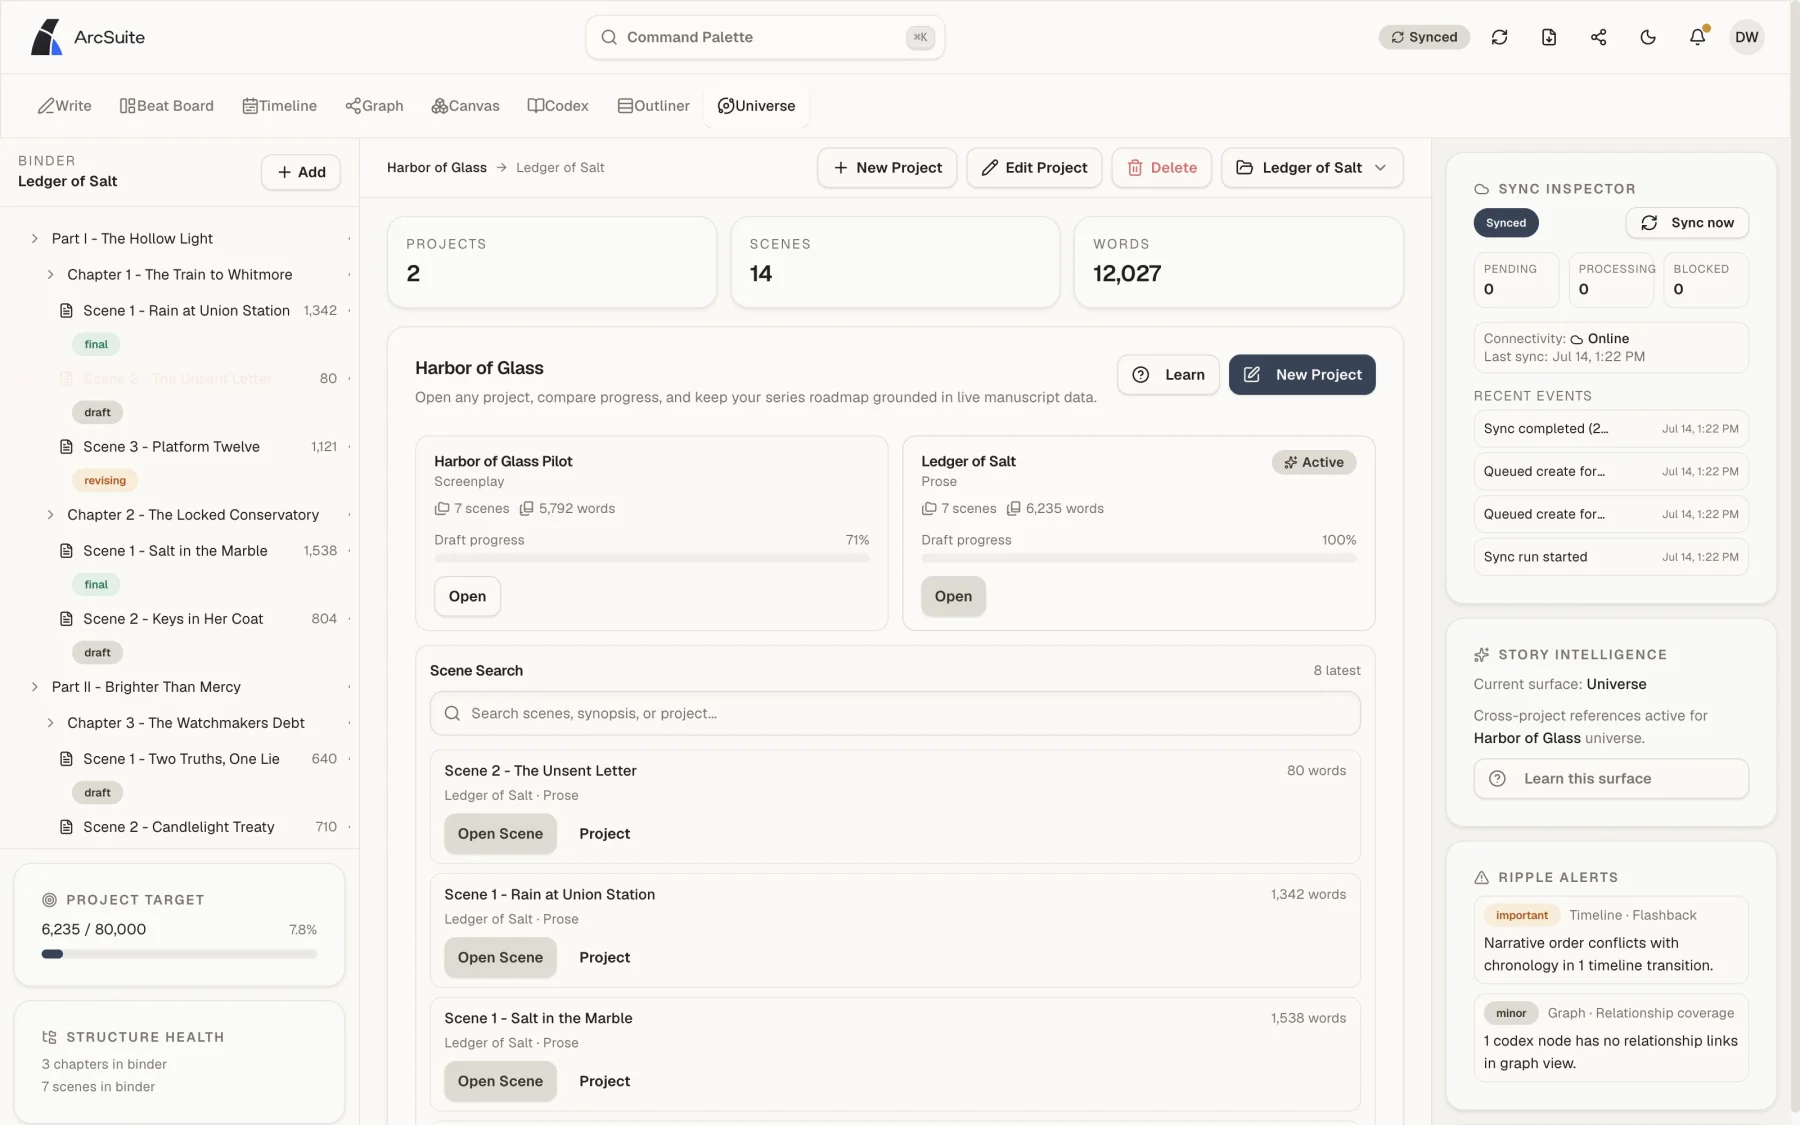Viewport: 1800px width, 1125px height.
Task: Open the Ledger of Salt project dropdown
Action: pos(1312,168)
